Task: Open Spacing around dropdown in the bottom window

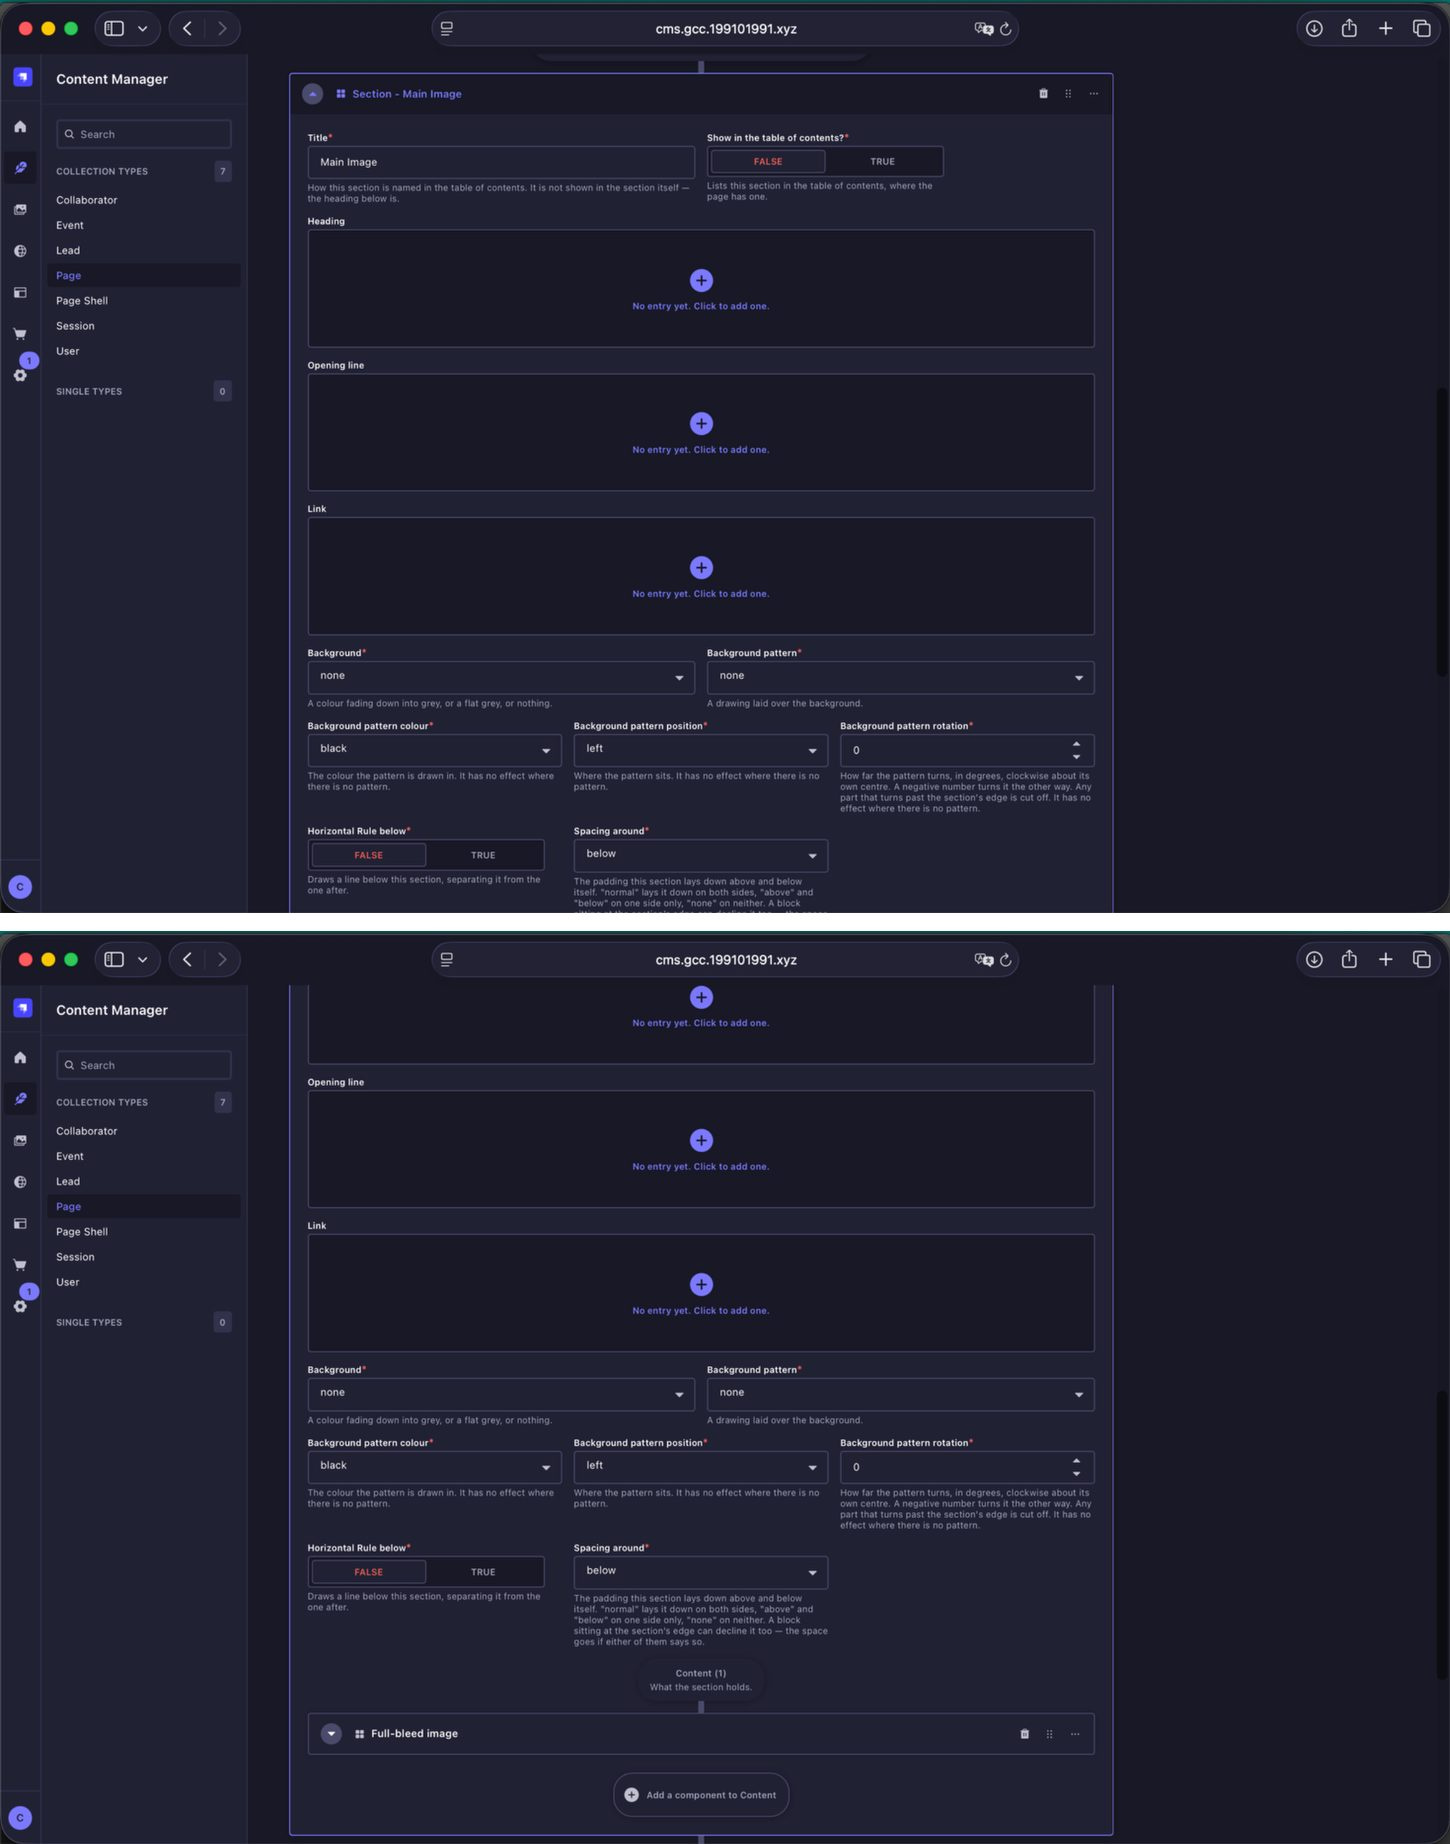Action: tap(700, 1572)
